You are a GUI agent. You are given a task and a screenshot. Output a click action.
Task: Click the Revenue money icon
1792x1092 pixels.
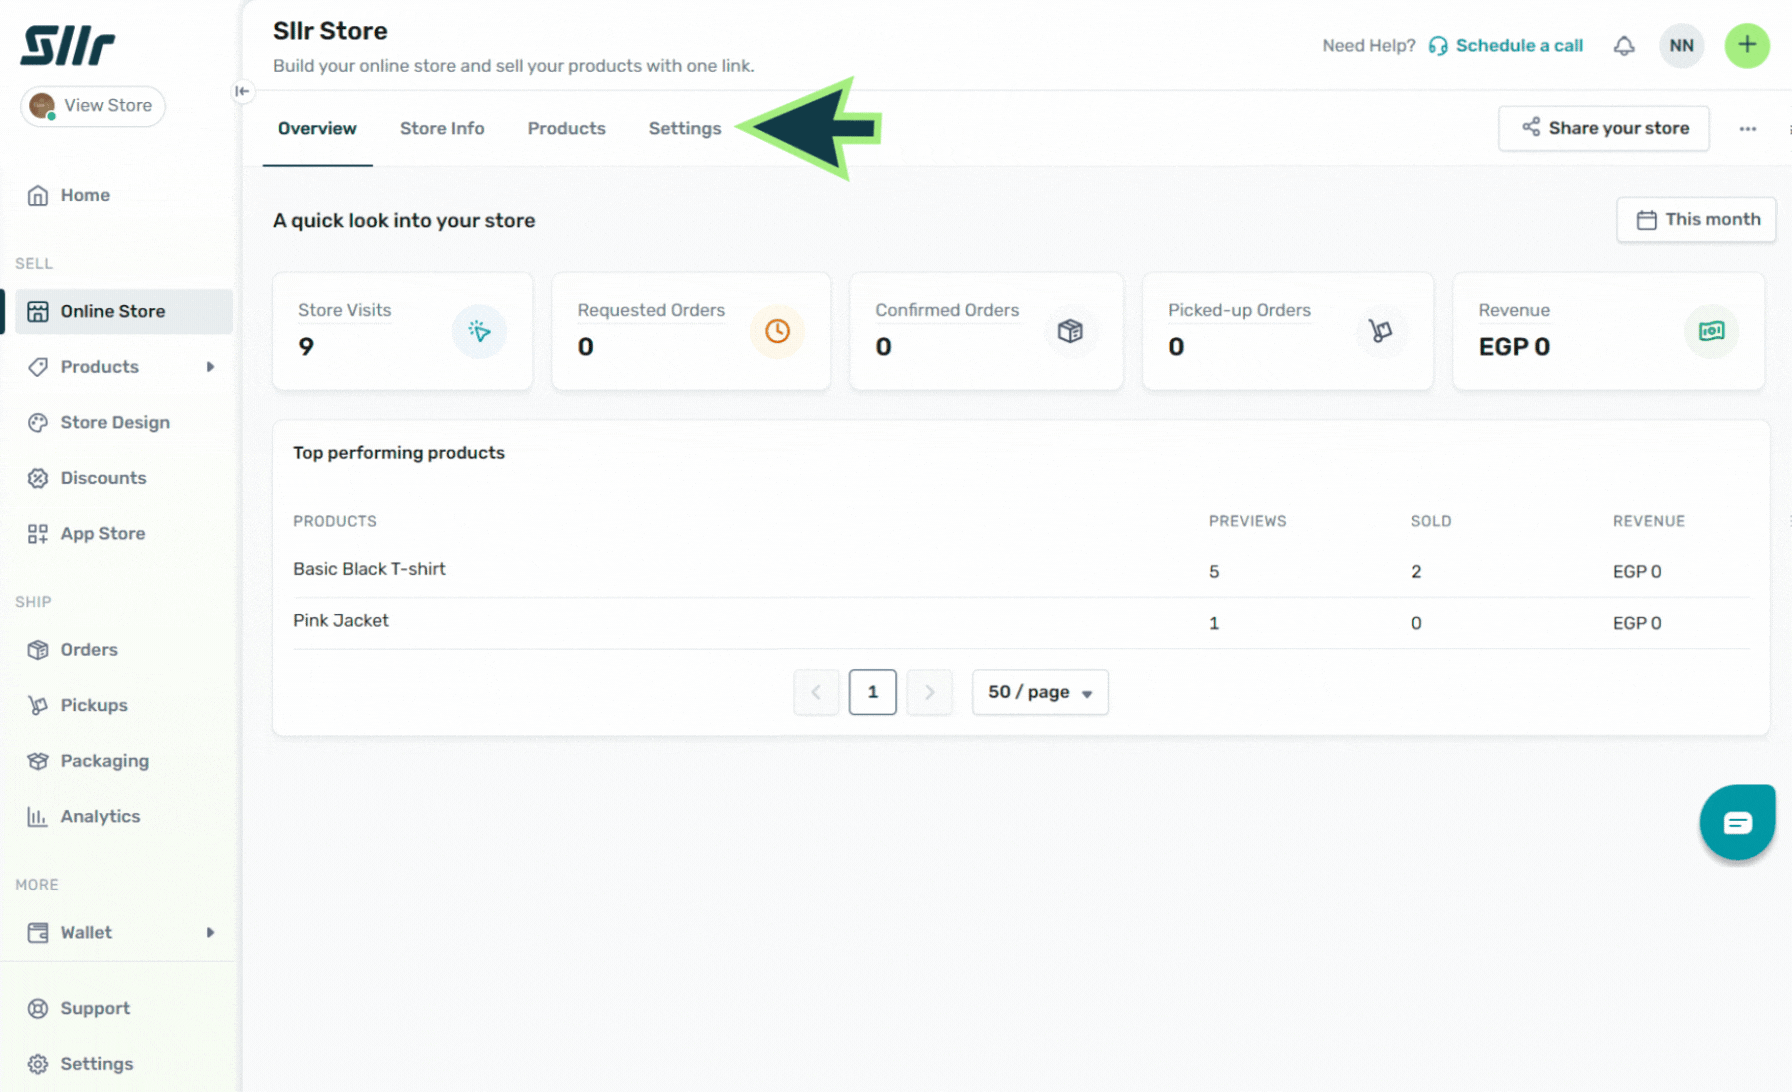coord(1711,331)
